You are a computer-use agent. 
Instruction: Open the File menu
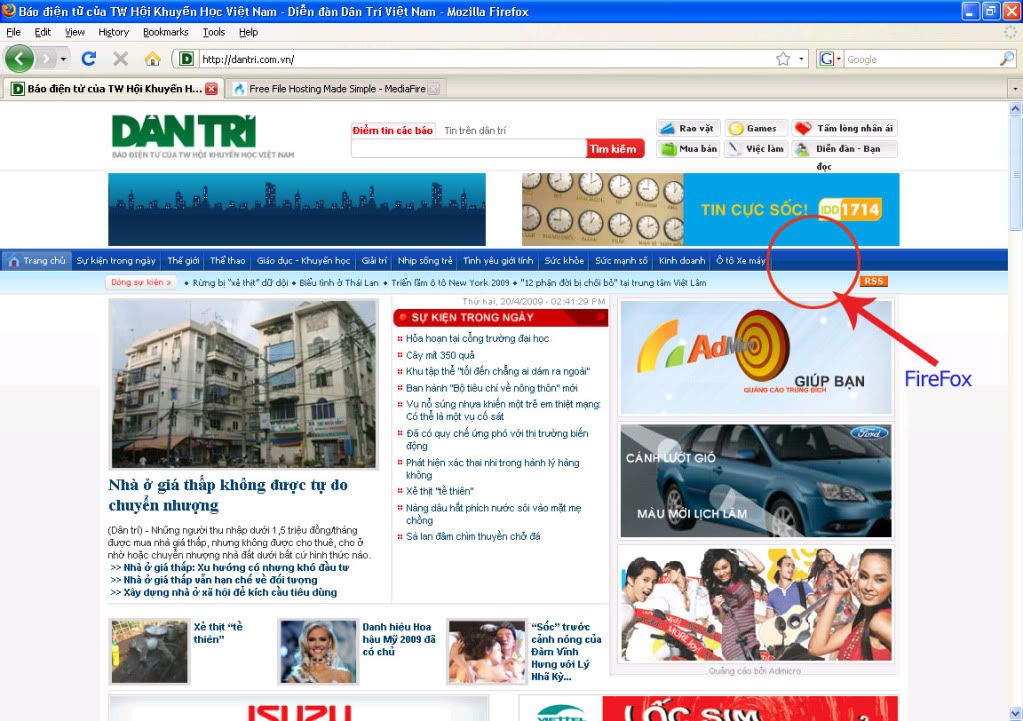click(13, 32)
